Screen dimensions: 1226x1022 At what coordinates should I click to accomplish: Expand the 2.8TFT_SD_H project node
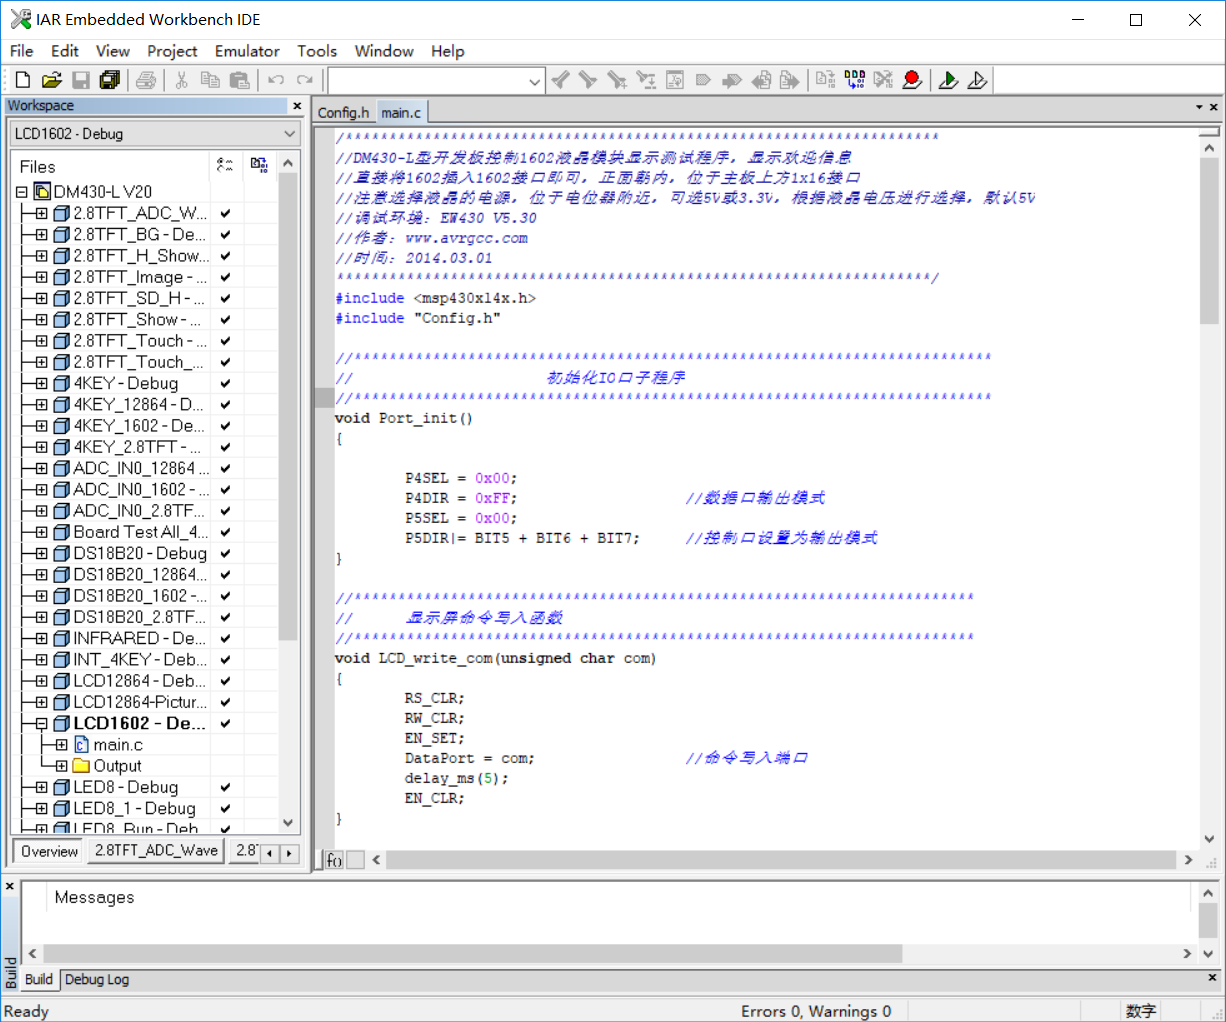click(41, 299)
